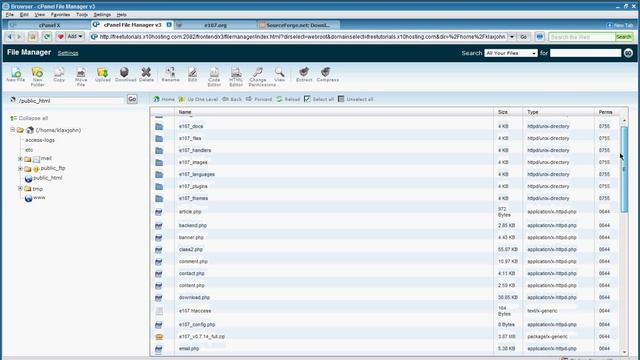Expand the tmp folder node

20,189
